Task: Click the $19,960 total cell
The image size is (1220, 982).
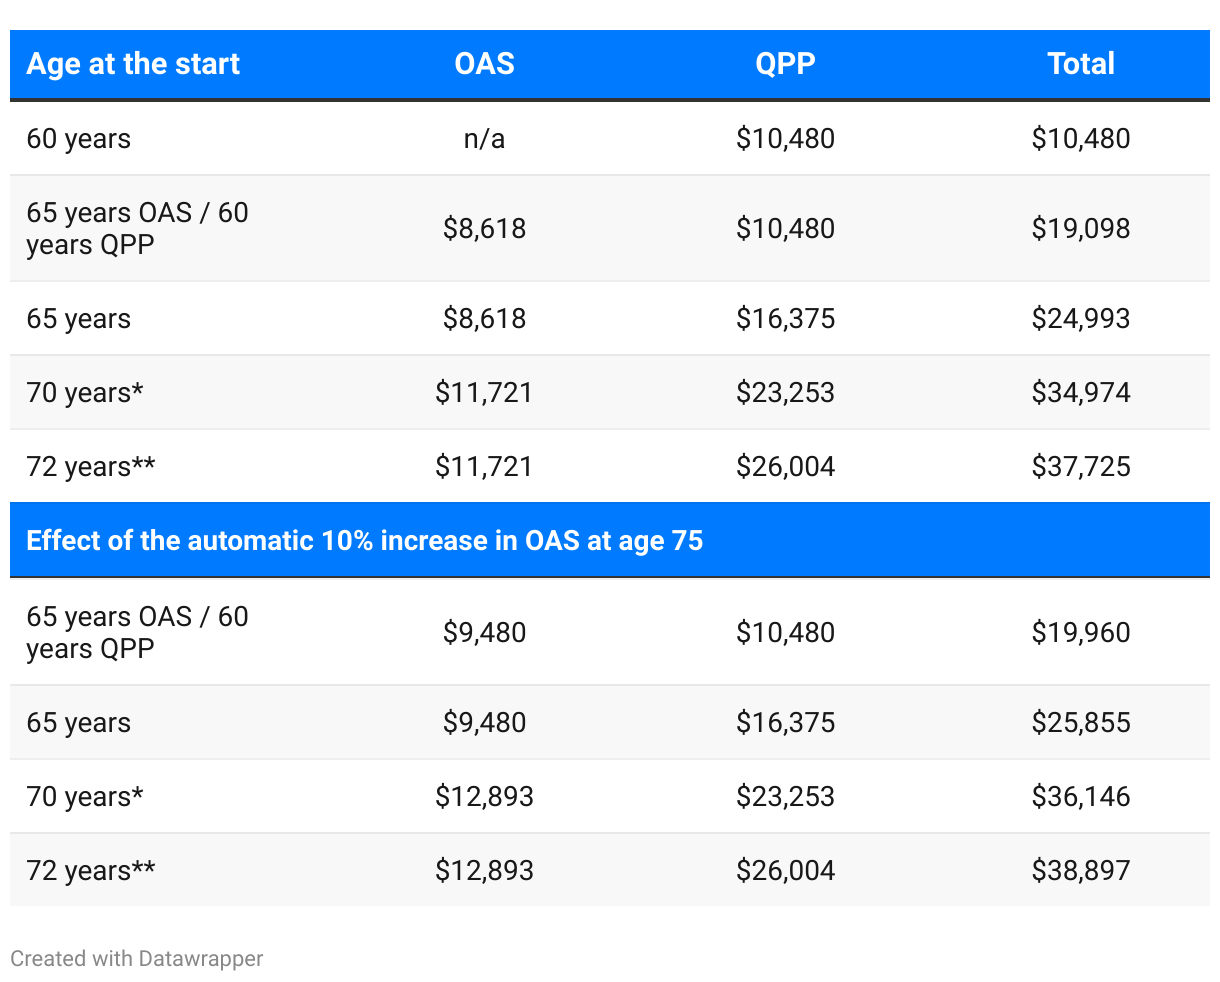Action: tap(1081, 632)
